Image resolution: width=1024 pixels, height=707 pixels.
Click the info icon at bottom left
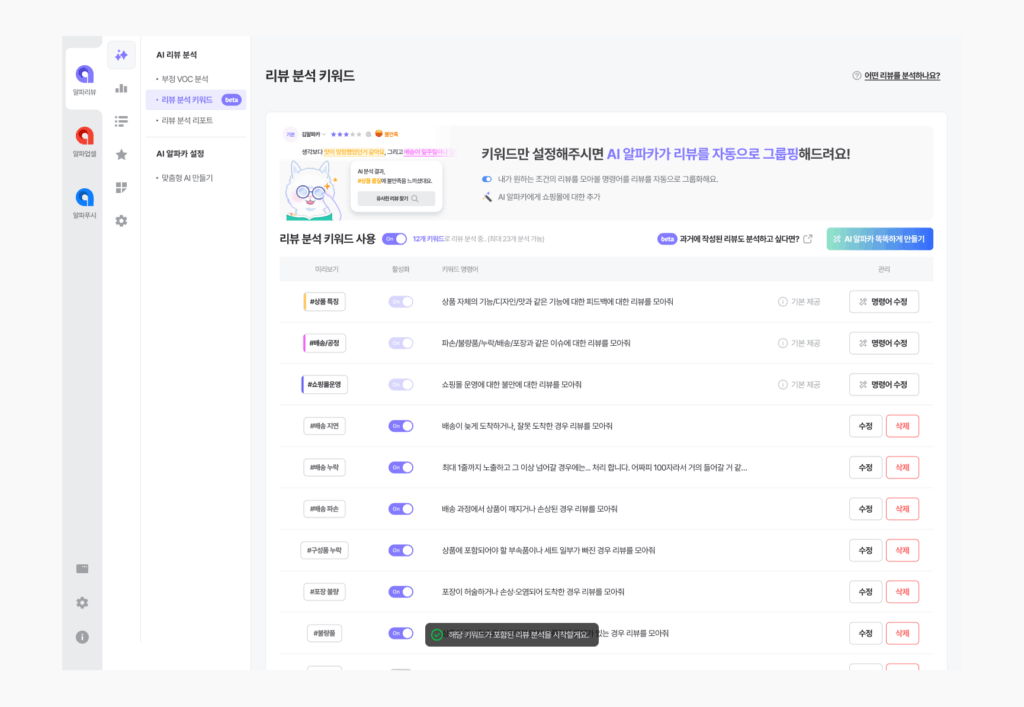click(x=81, y=636)
